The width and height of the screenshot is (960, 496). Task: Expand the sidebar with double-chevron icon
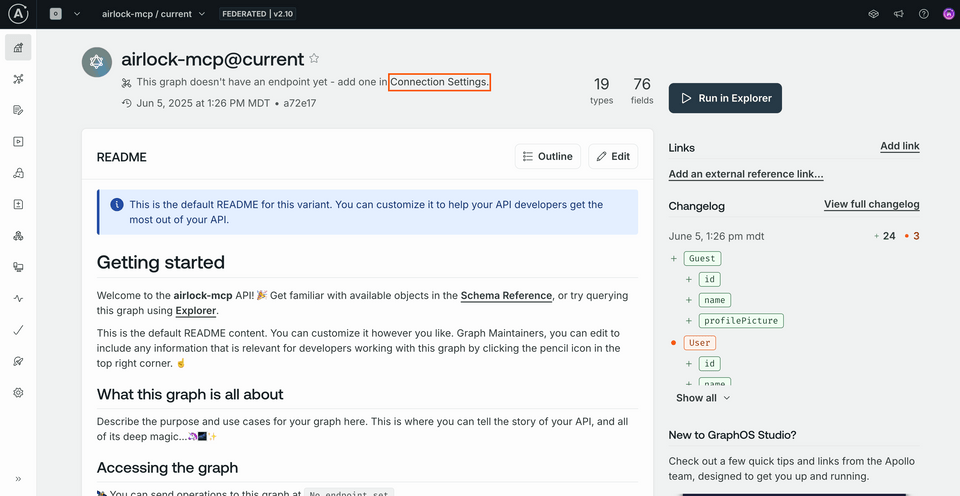(x=18, y=478)
